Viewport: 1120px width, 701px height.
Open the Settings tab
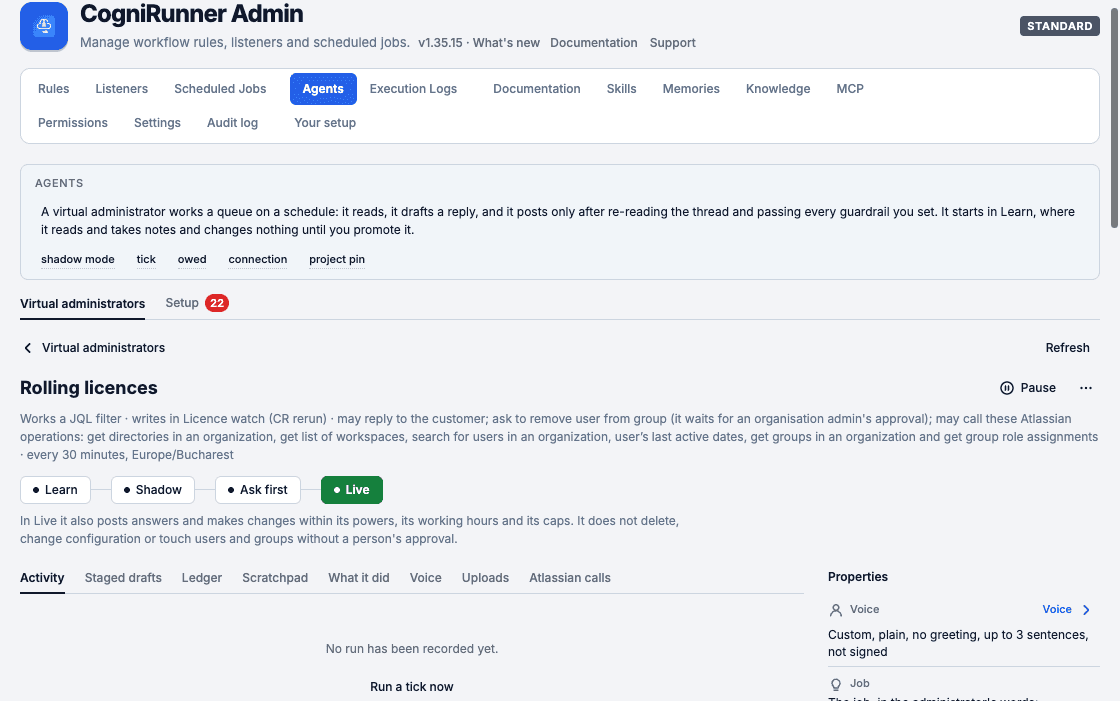157,123
